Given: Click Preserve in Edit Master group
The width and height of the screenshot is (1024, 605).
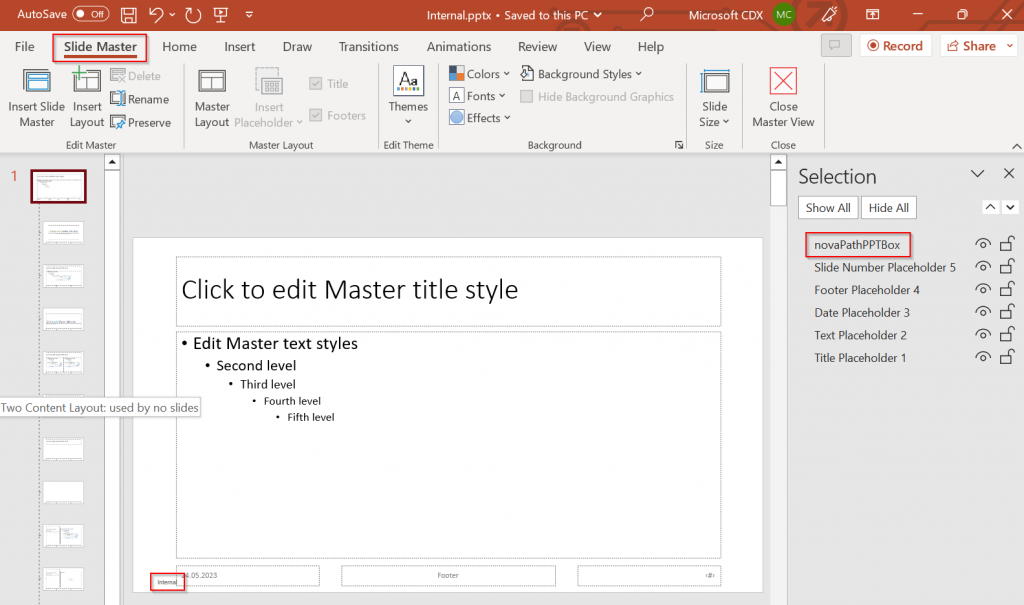Looking at the screenshot, I should [140, 122].
